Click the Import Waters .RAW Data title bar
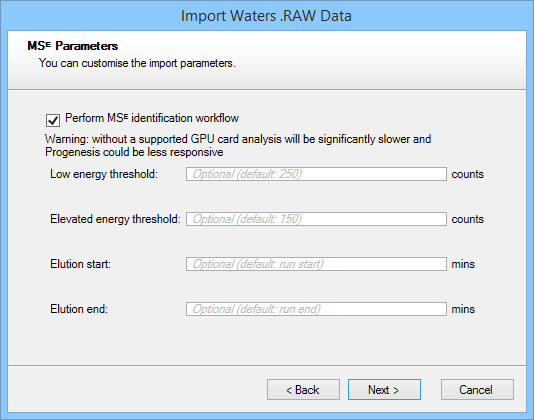The image size is (534, 420). pyautogui.click(x=266, y=16)
